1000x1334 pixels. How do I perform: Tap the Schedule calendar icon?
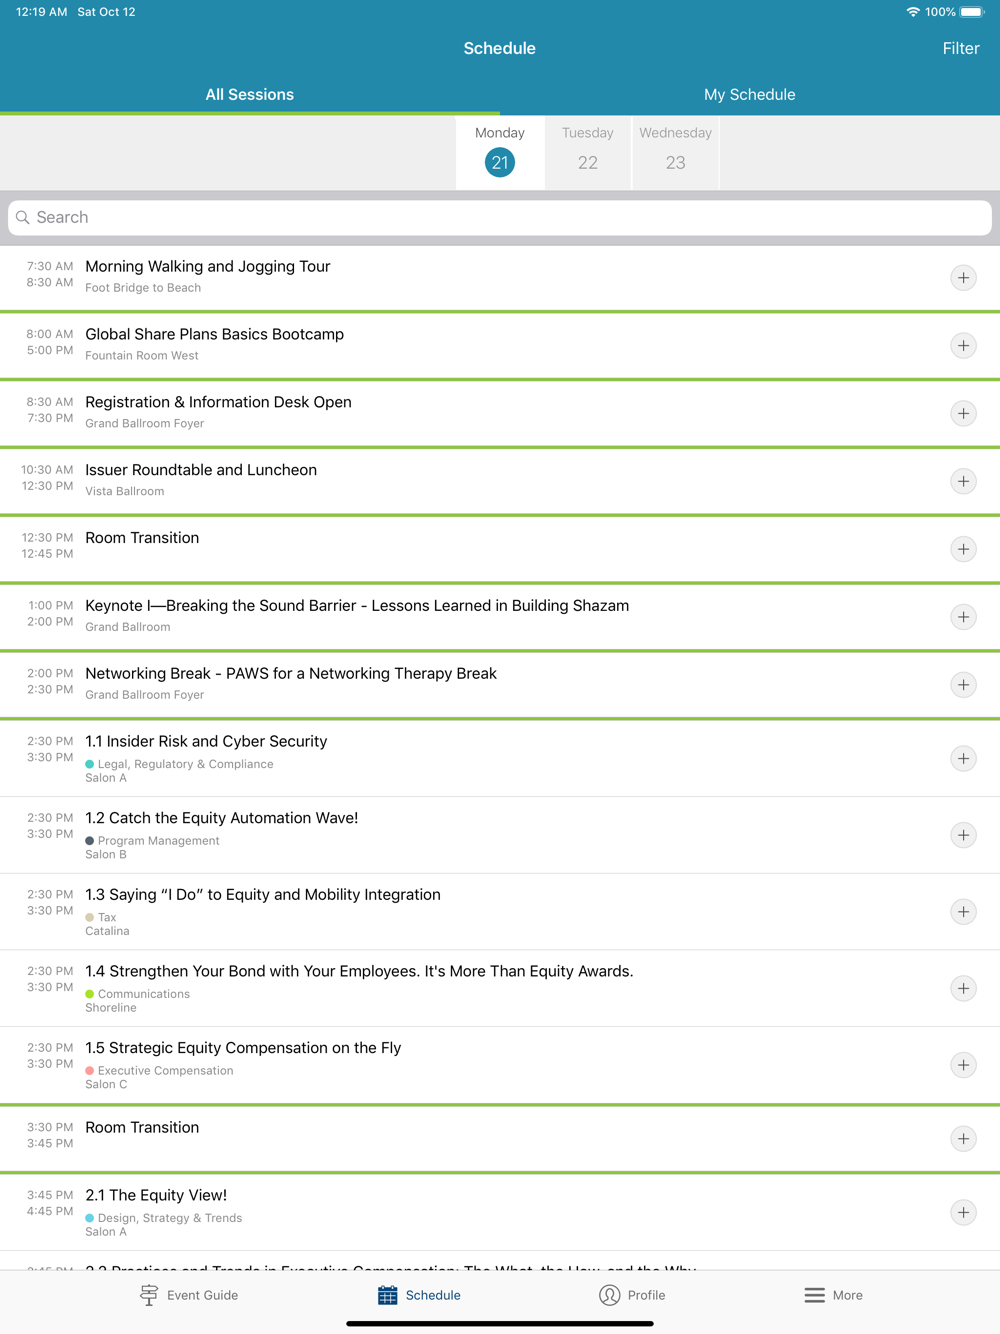coord(388,1295)
